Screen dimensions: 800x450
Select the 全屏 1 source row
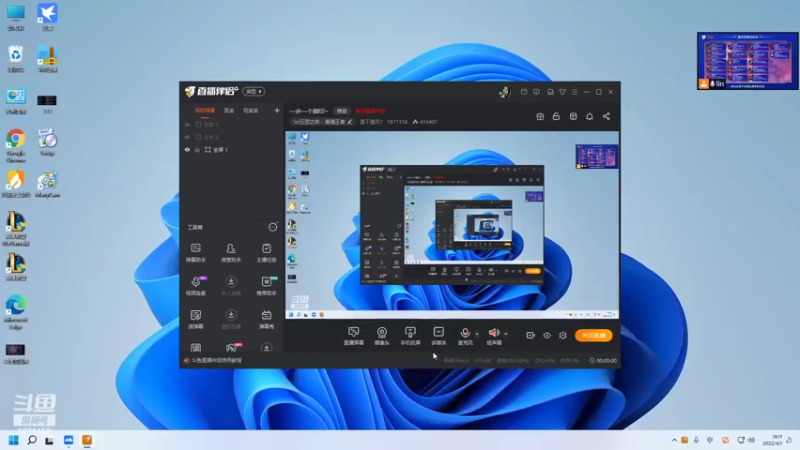pyautogui.click(x=232, y=149)
